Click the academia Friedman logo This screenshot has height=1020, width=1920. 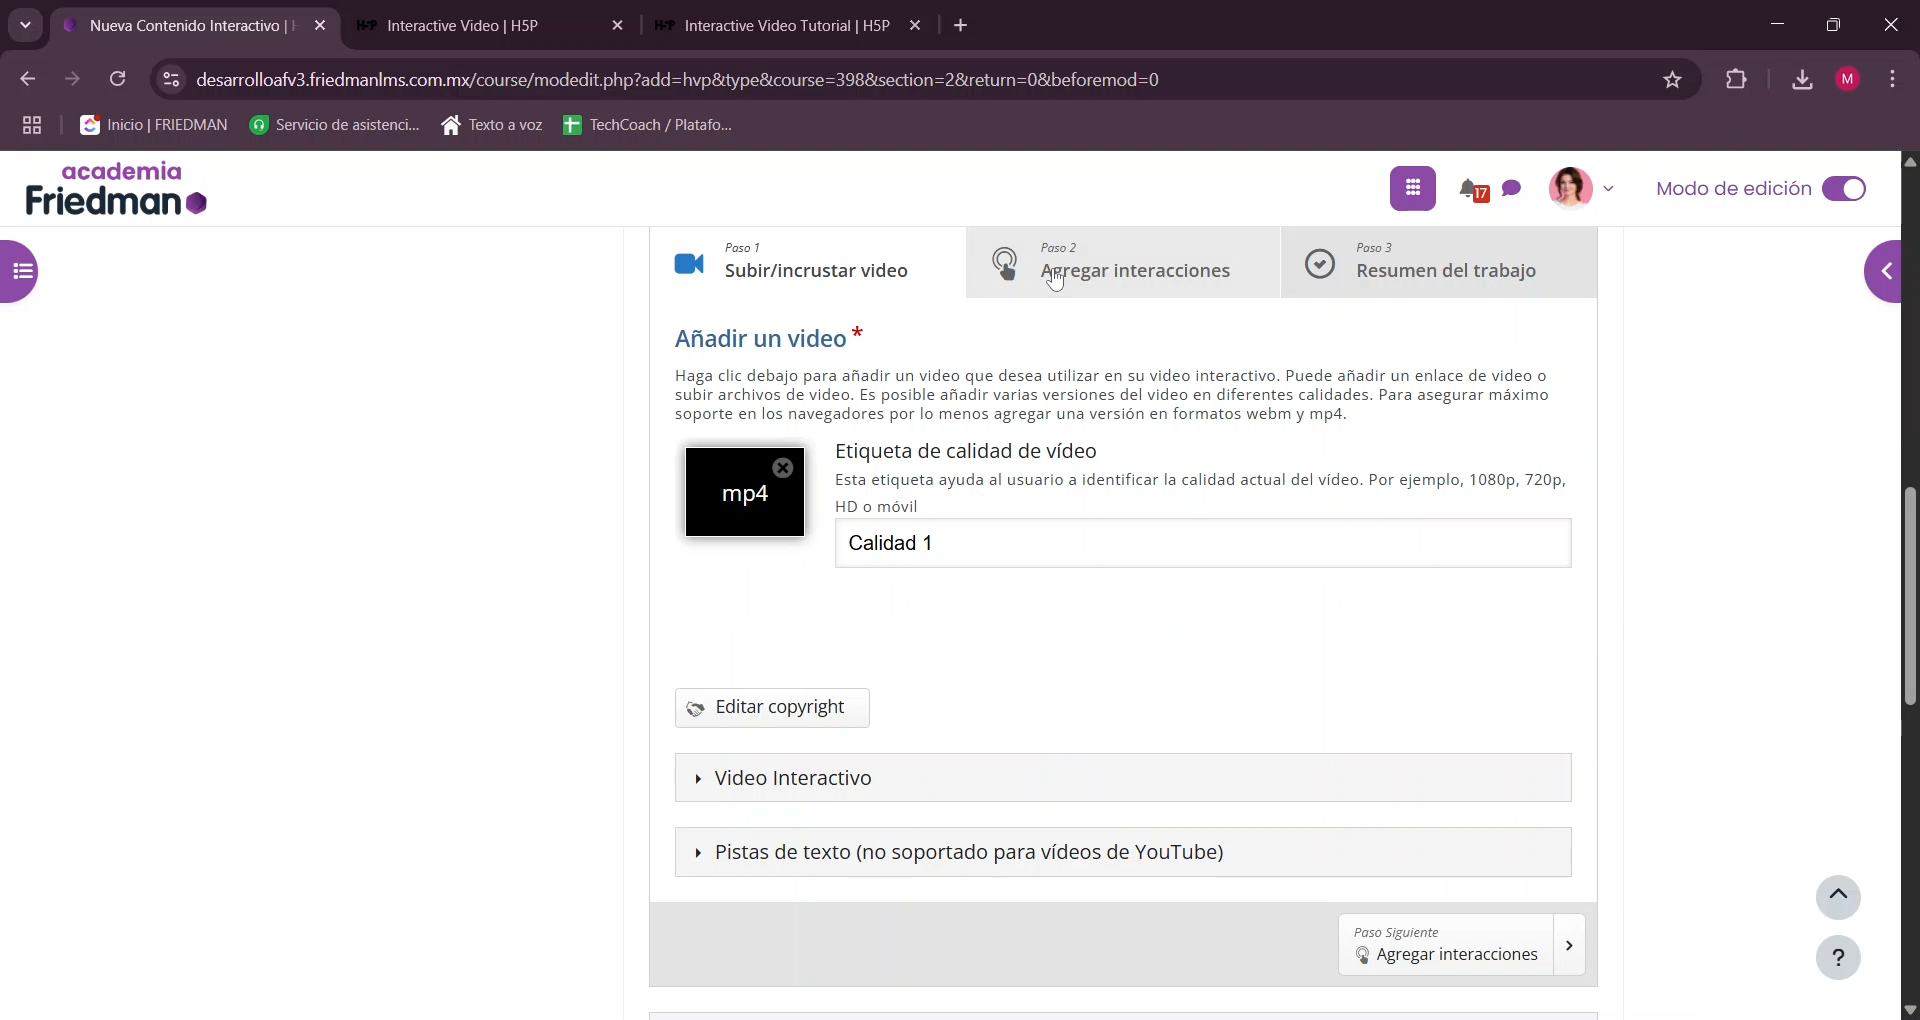pos(116,189)
